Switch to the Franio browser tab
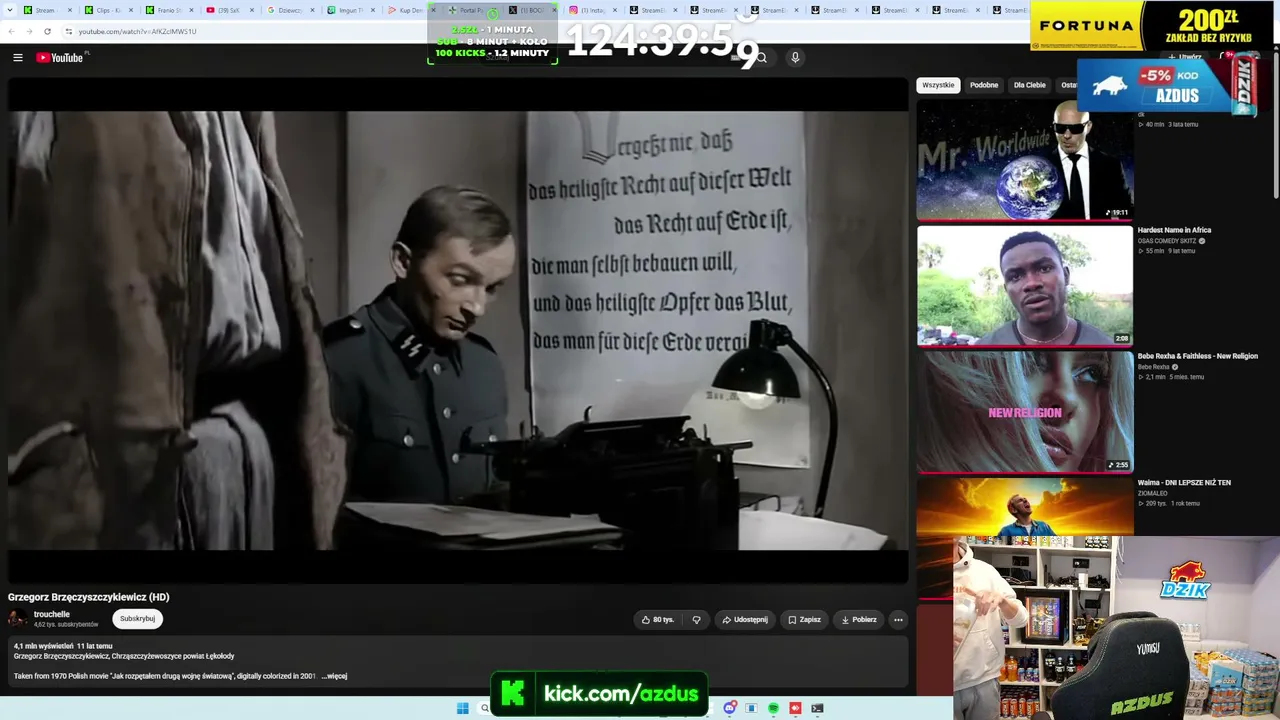 [167, 10]
